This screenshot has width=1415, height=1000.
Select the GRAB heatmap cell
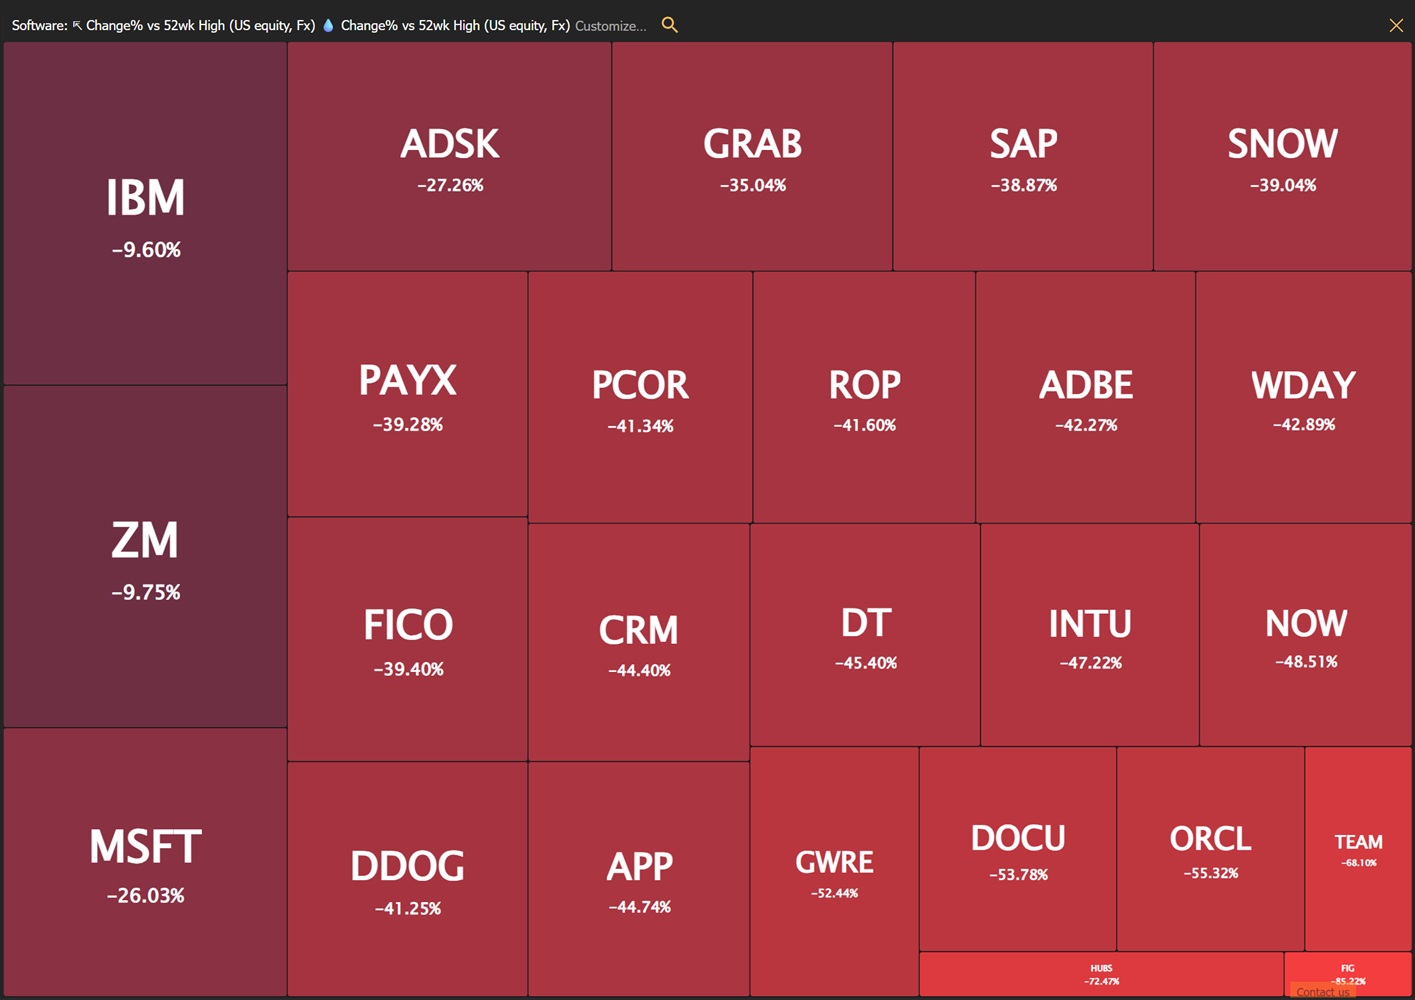click(752, 157)
